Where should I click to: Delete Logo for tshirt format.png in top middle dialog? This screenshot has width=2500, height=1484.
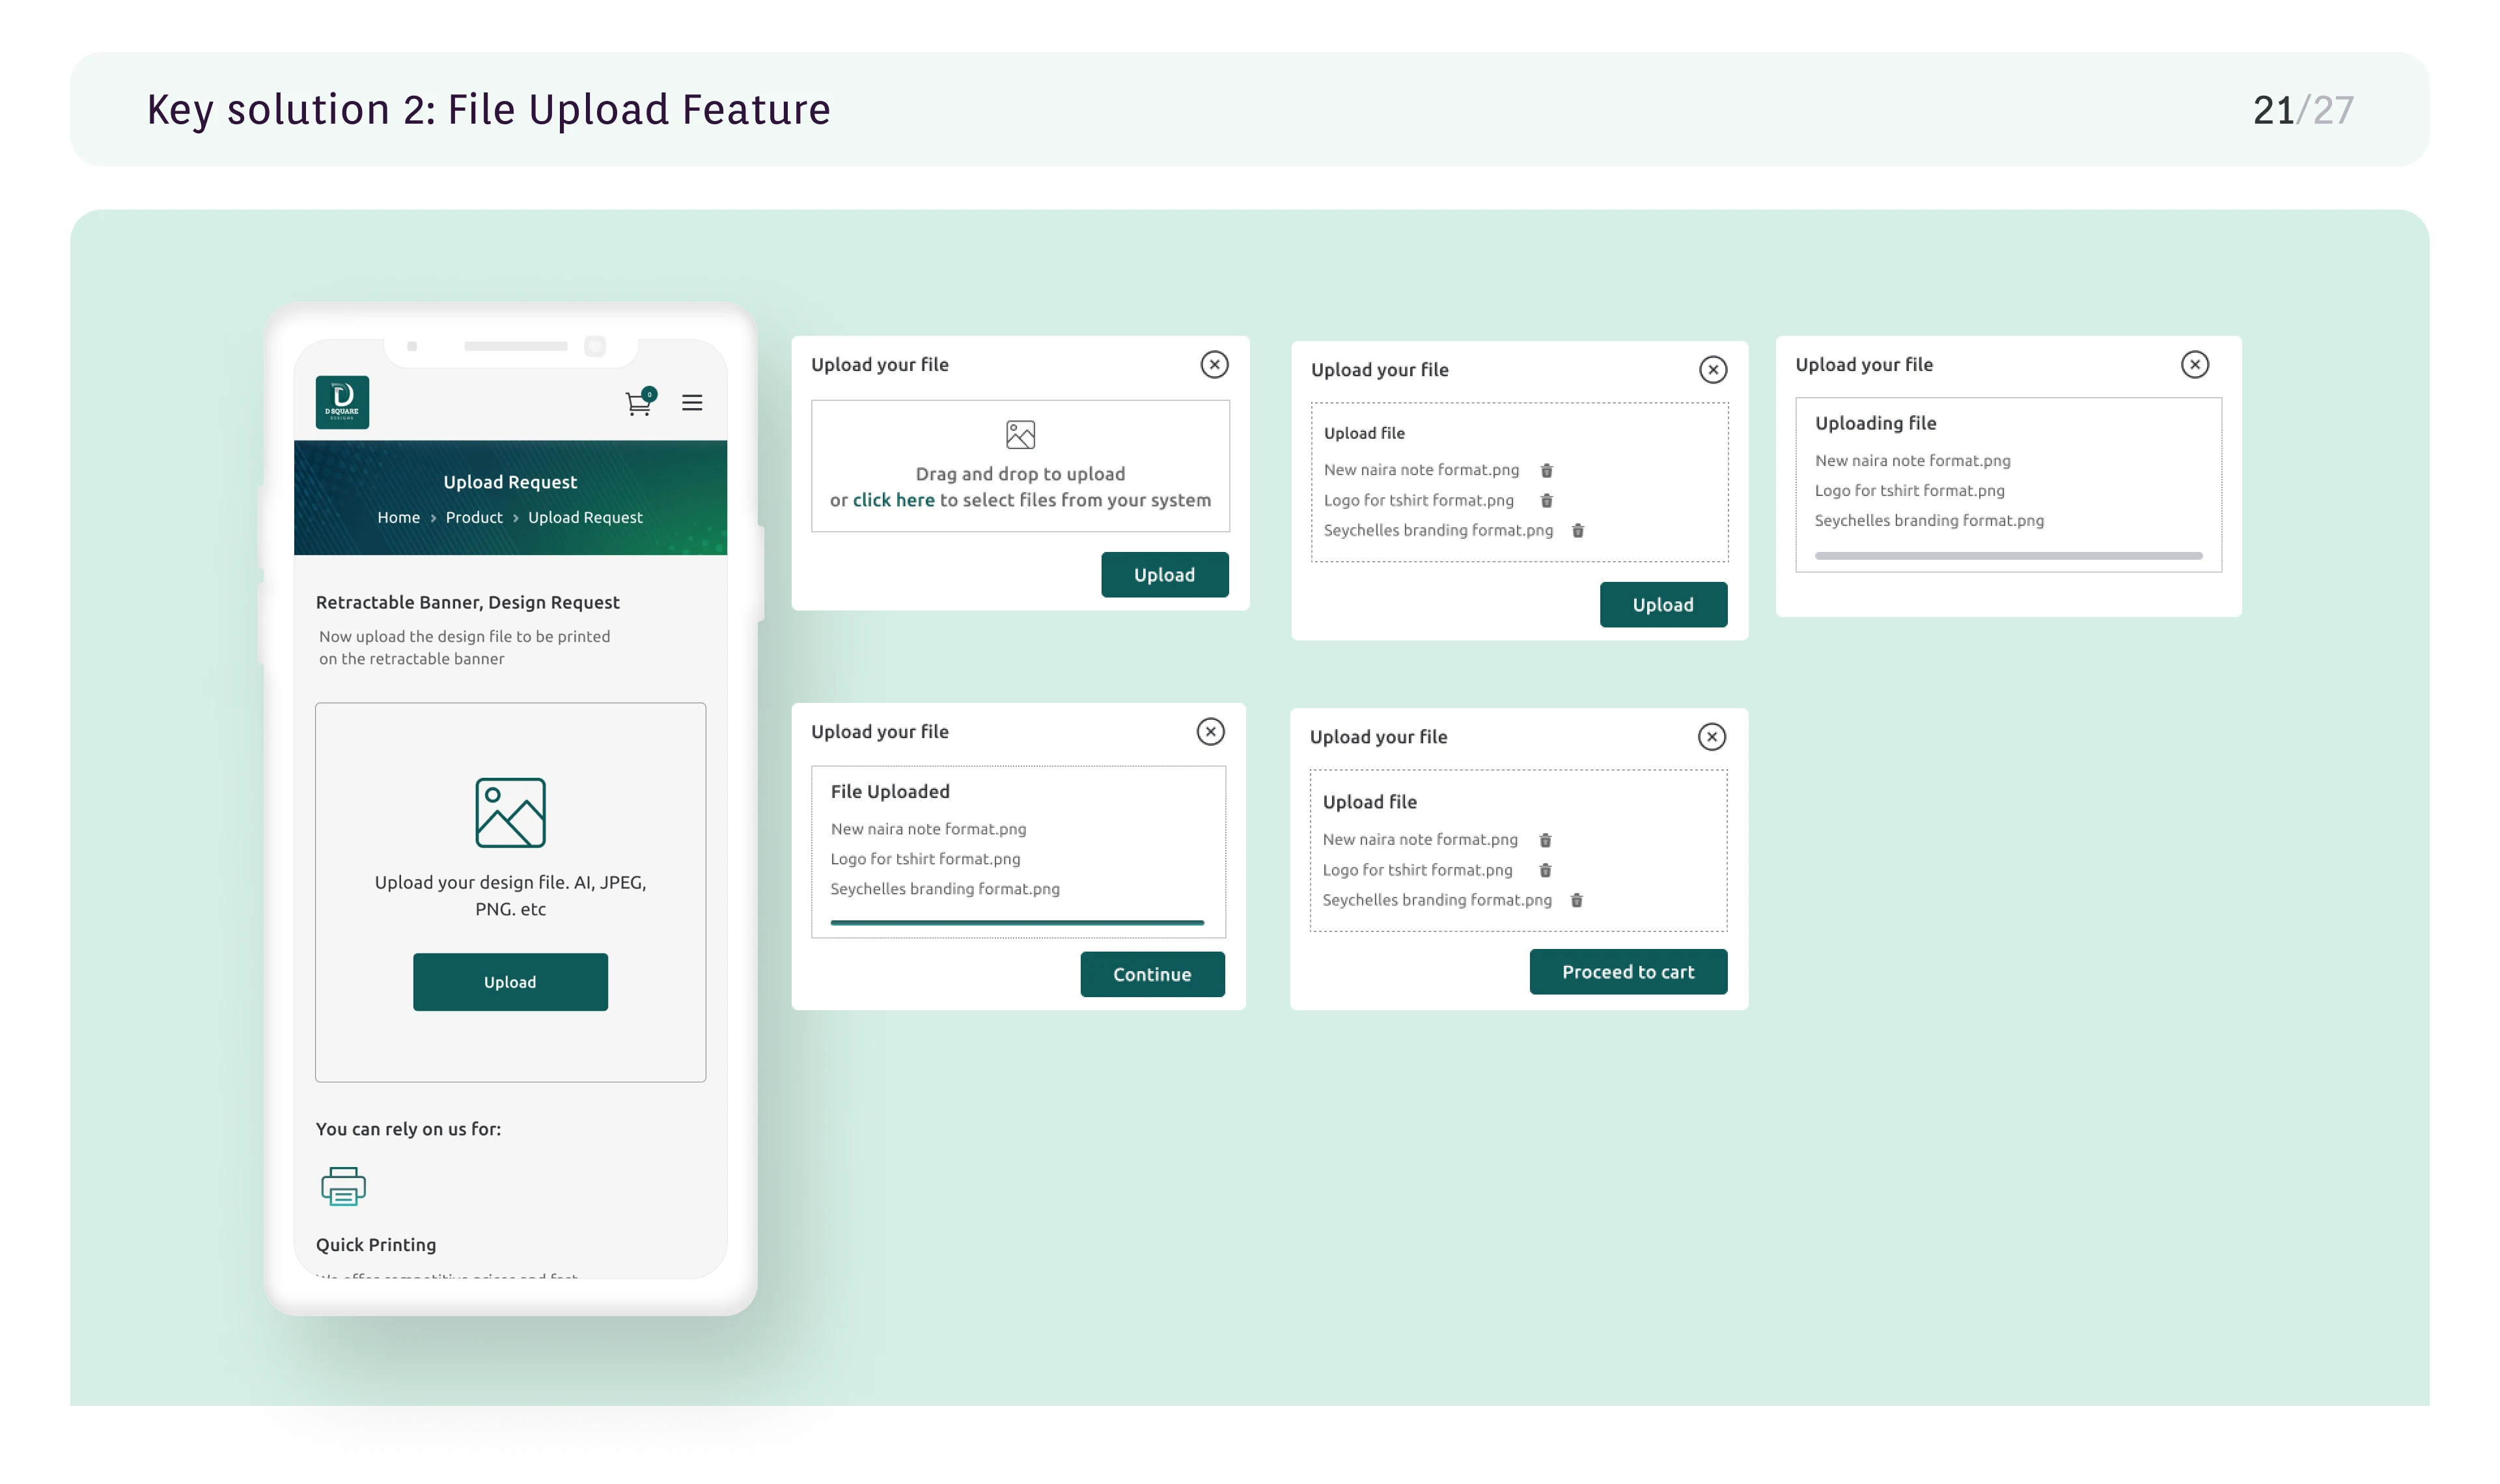(1546, 500)
